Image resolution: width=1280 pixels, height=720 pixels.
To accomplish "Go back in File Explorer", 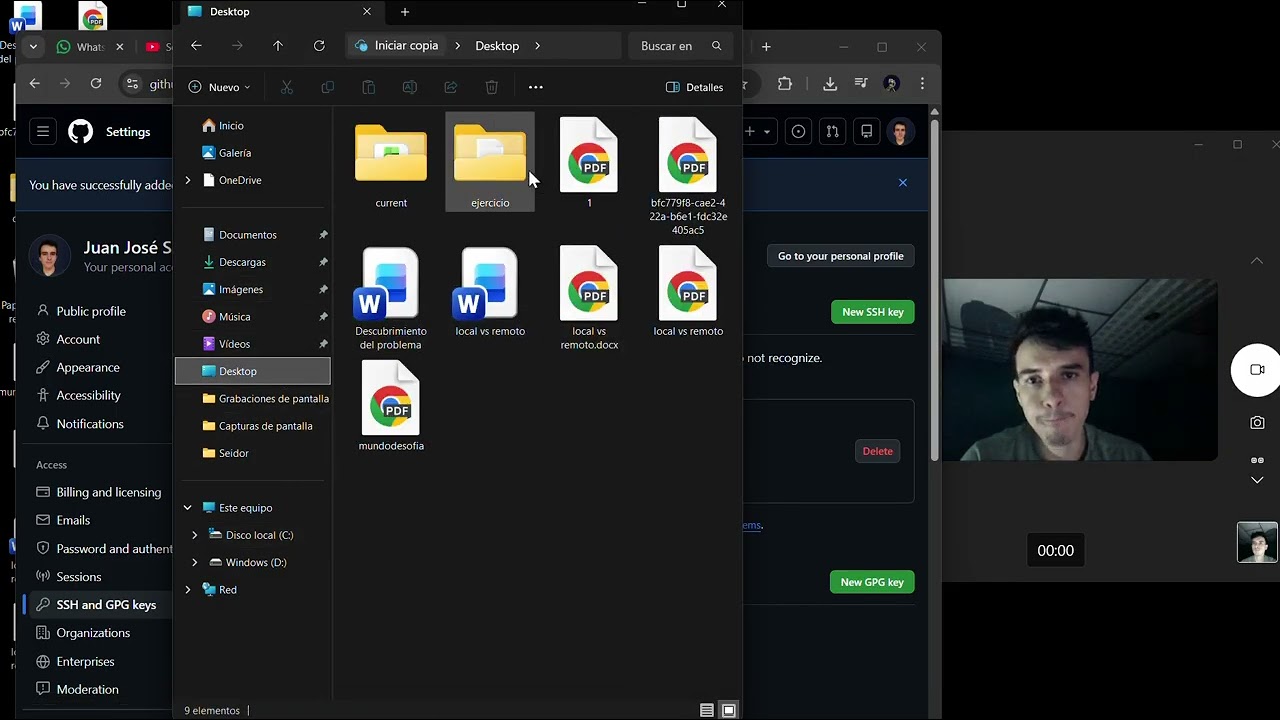I will [x=196, y=46].
